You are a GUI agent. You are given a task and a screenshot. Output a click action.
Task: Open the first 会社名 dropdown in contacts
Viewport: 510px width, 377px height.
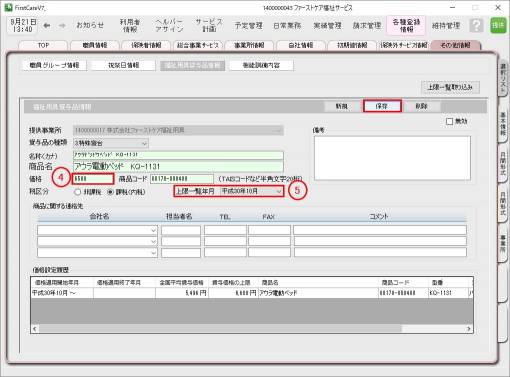click(97, 230)
